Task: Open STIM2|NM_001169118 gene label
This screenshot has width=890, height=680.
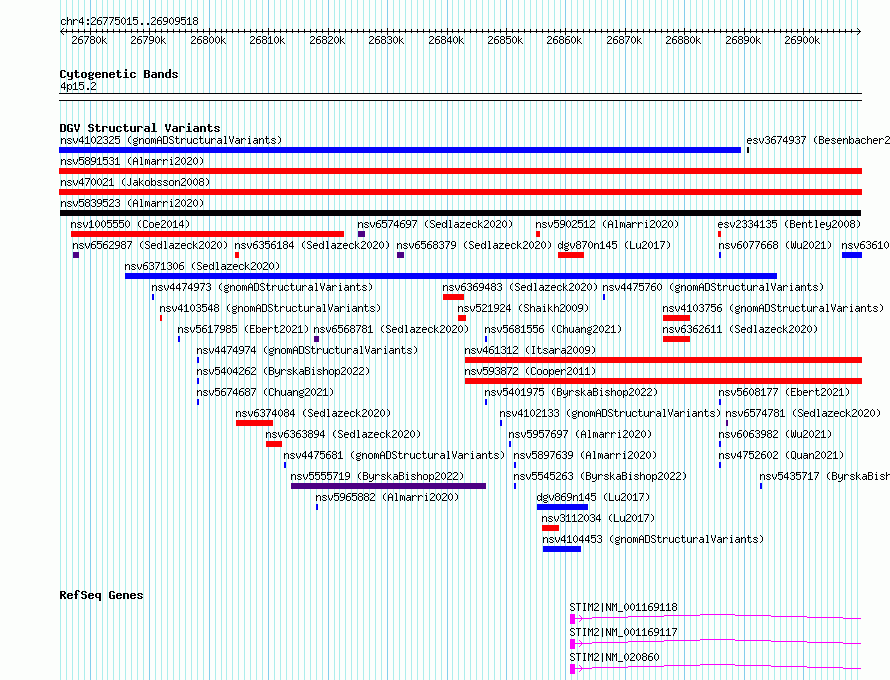Action: (623, 607)
